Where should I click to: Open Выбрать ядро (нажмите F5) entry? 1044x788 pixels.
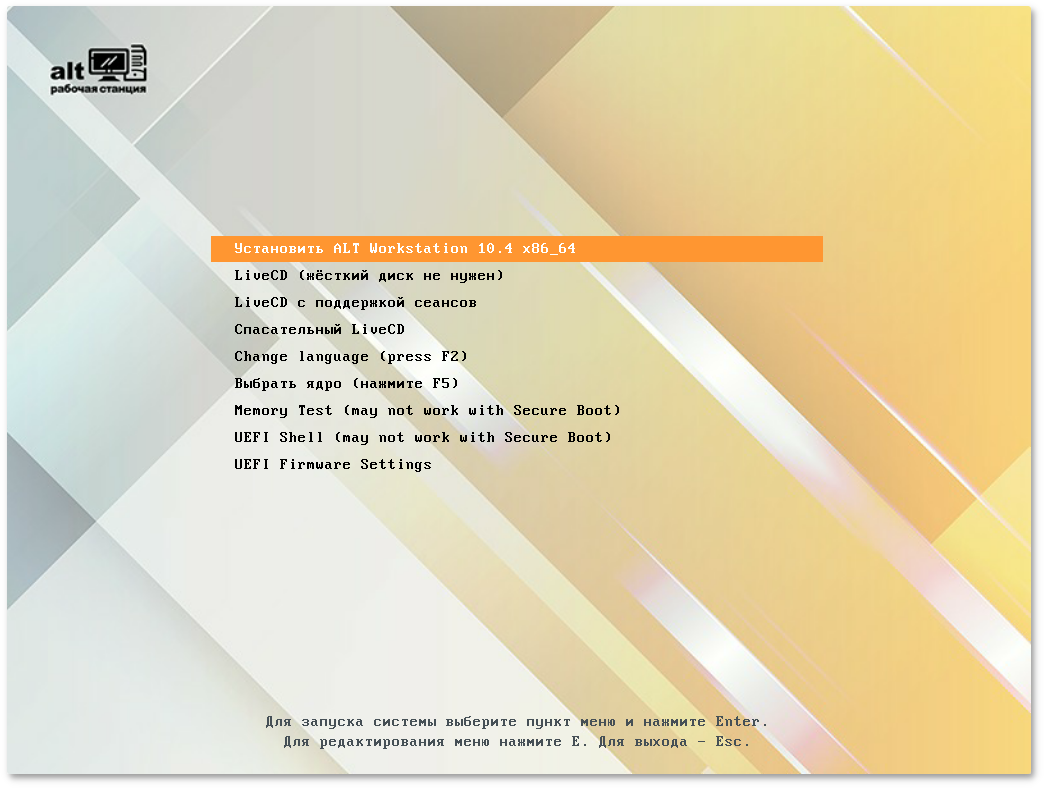[x=346, y=383]
